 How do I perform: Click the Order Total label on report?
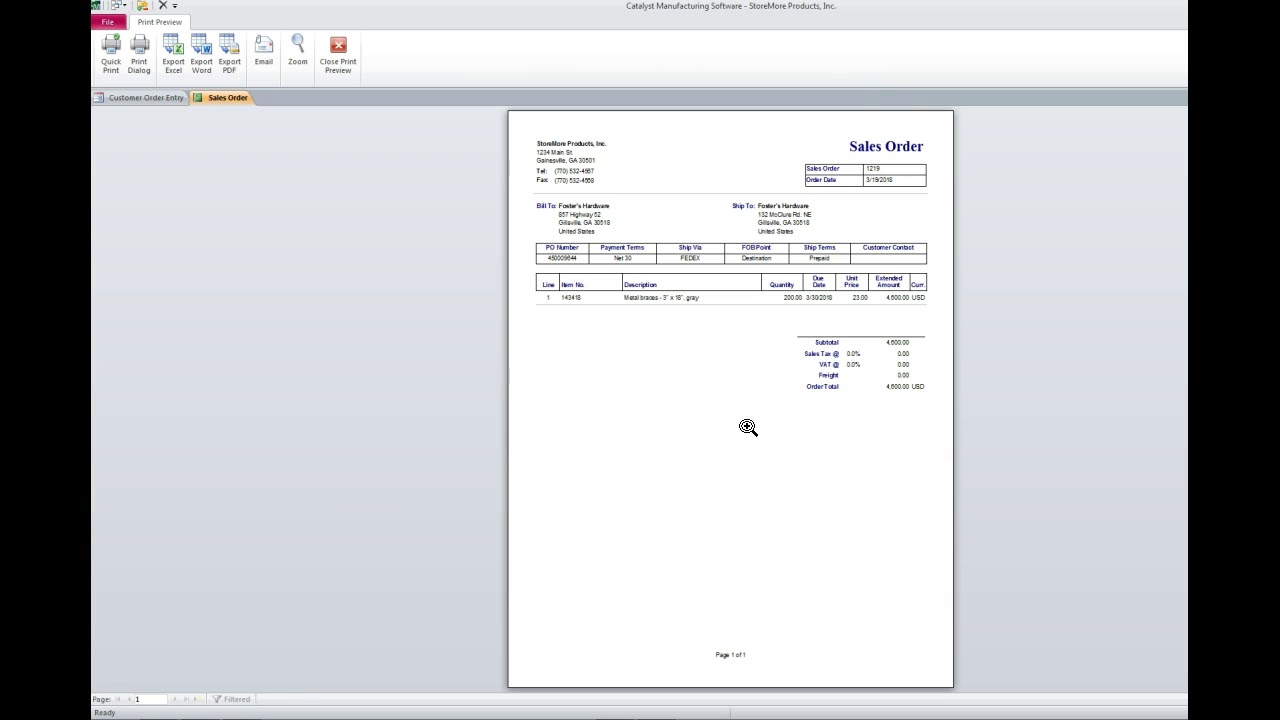coord(823,387)
